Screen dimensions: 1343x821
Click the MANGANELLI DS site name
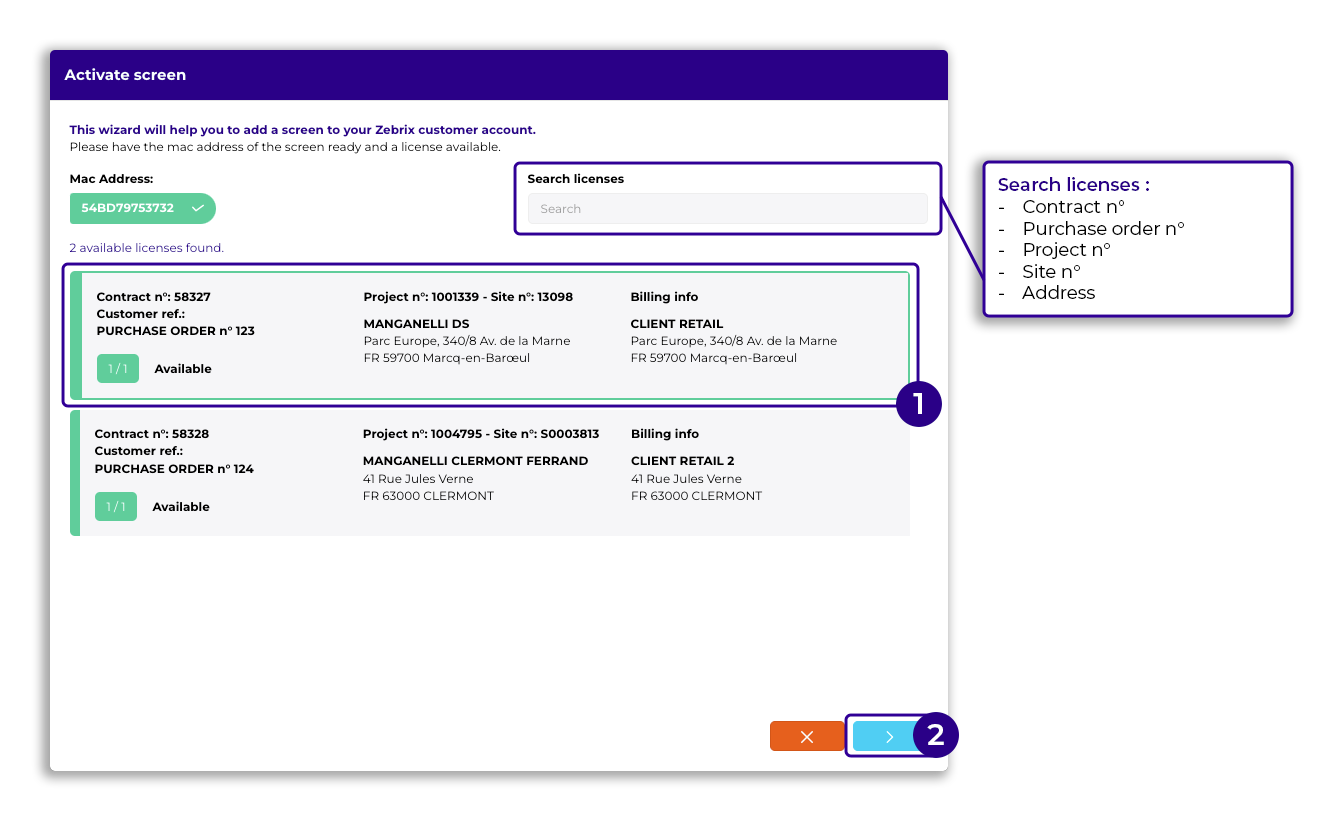pyautogui.click(x=416, y=324)
